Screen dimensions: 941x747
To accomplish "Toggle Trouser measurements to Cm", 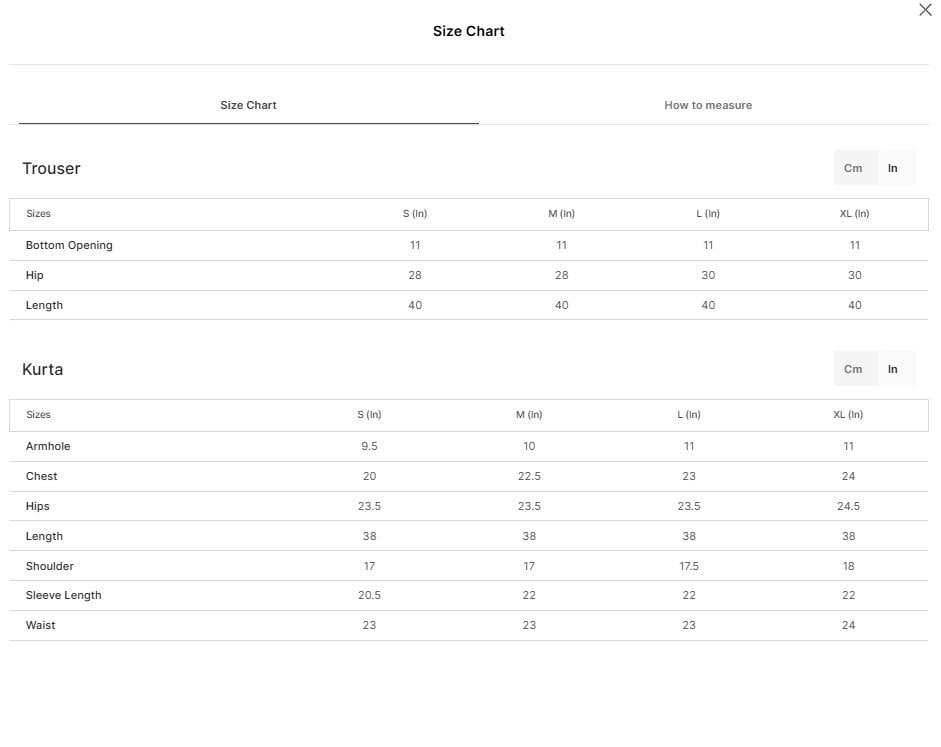I will tap(853, 168).
